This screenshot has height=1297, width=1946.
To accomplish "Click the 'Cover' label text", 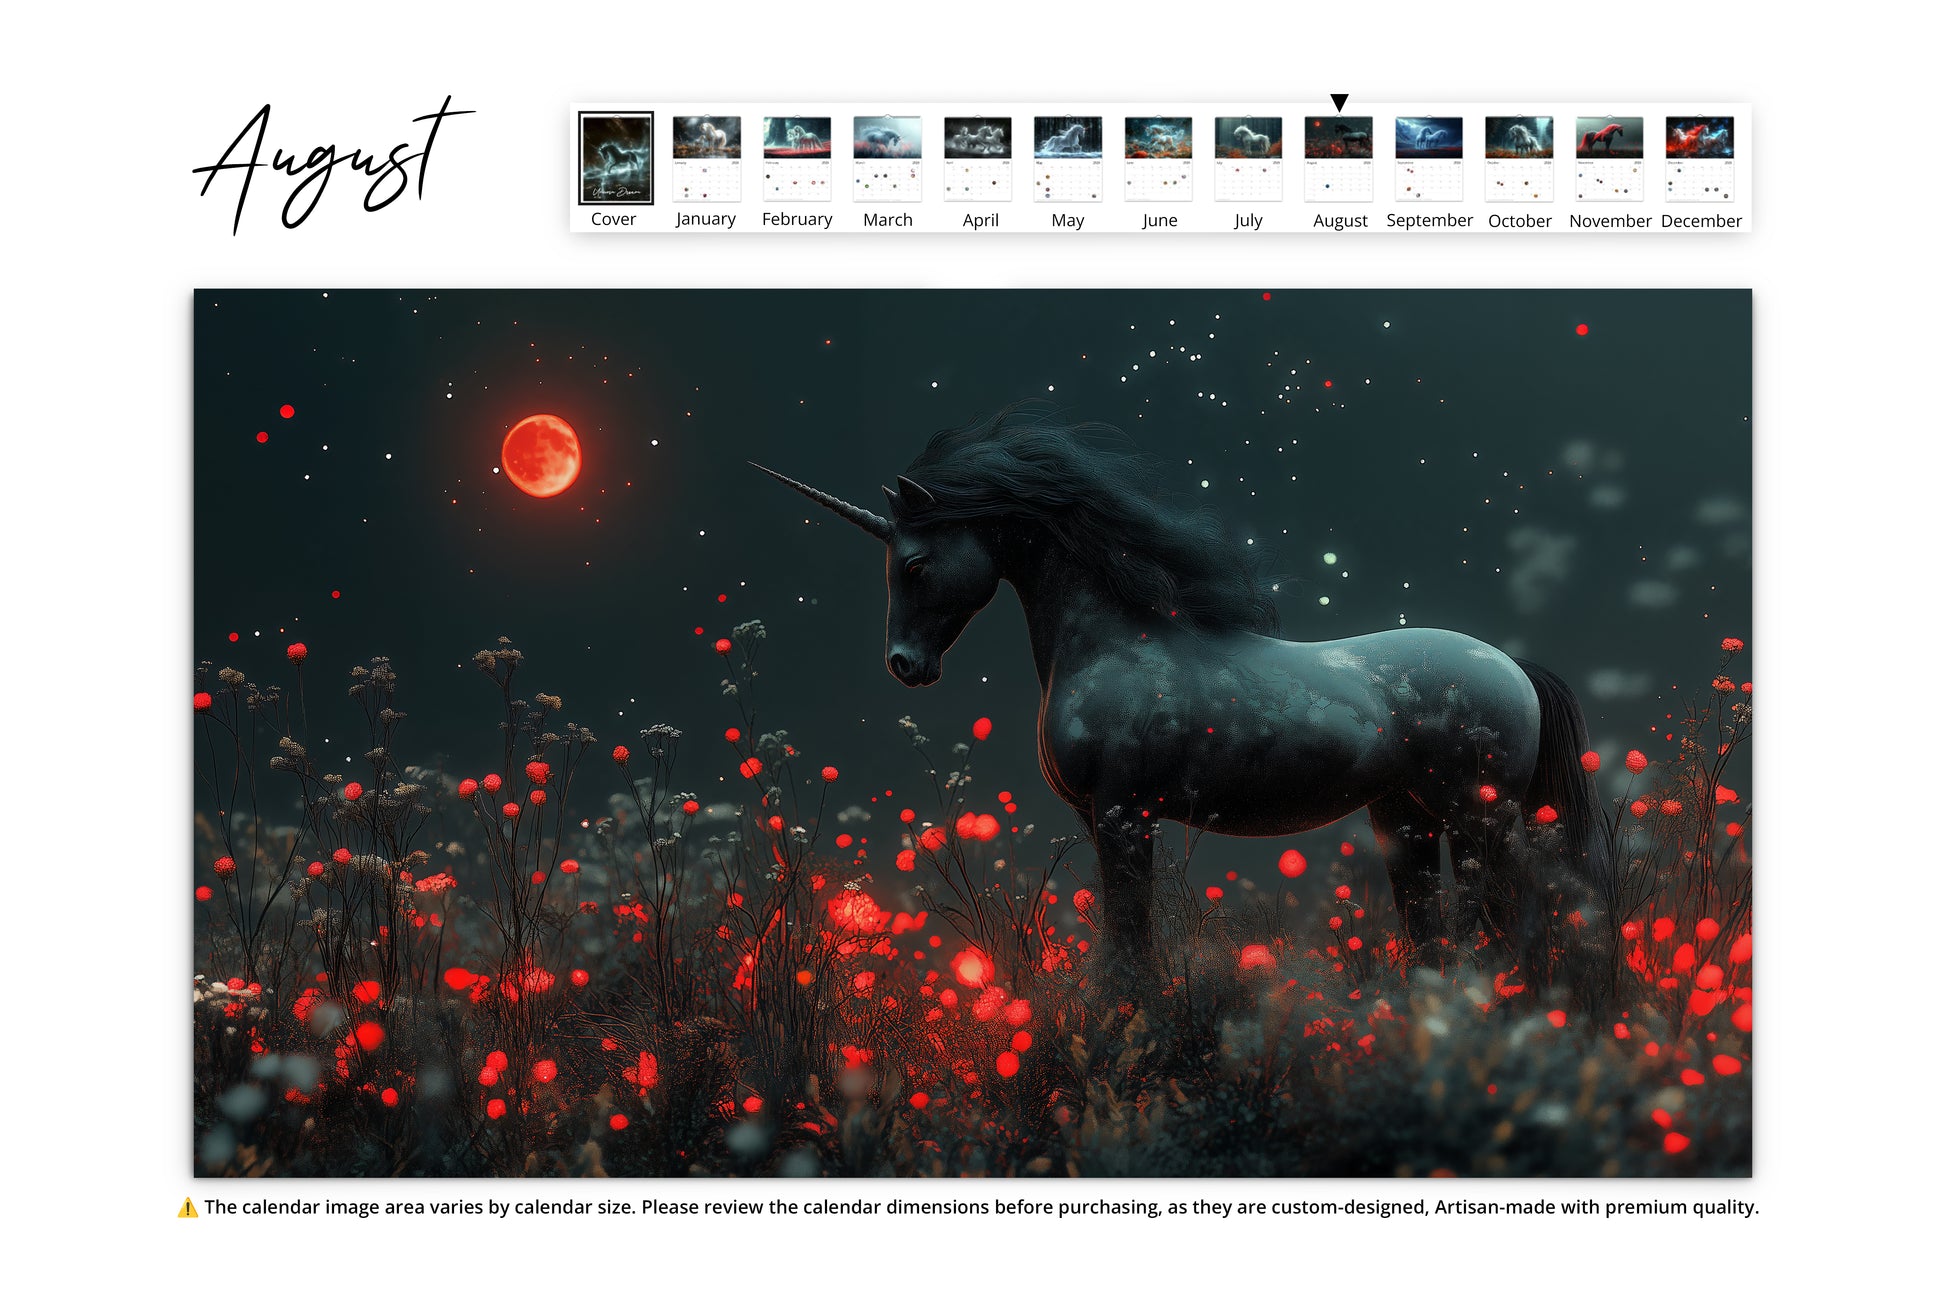I will pos(613,219).
